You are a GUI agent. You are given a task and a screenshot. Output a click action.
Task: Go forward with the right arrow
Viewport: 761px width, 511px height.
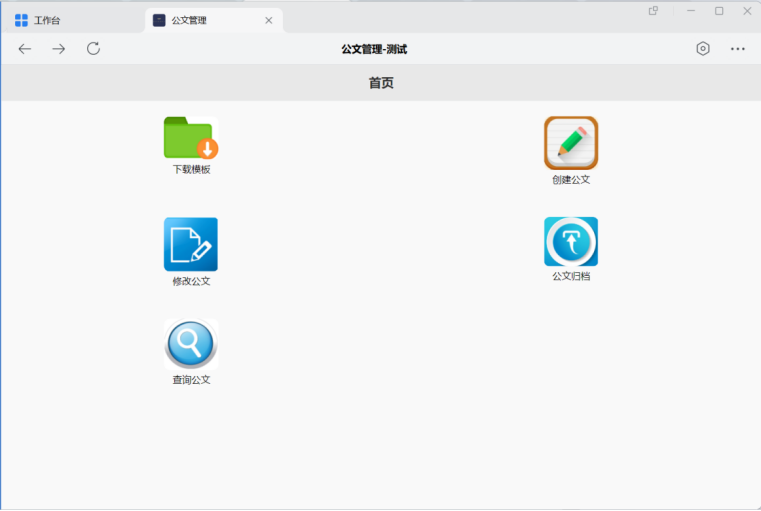(x=59, y=49)
